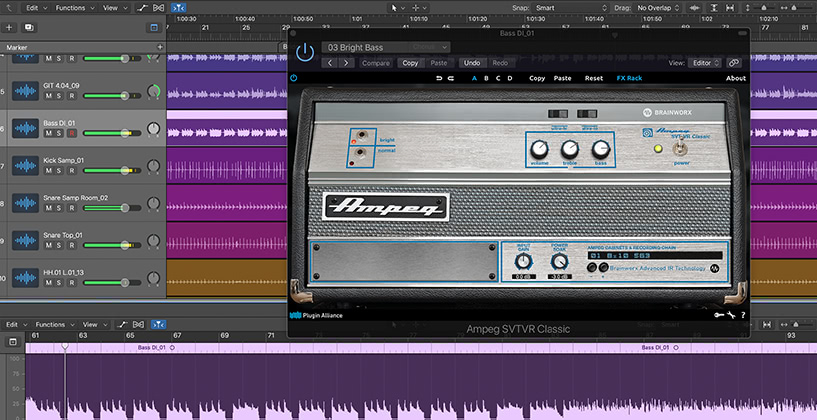This screenshot has height=420, width=817.
Task: Open the plugin wrench settings icon
Action: [731, 315]
